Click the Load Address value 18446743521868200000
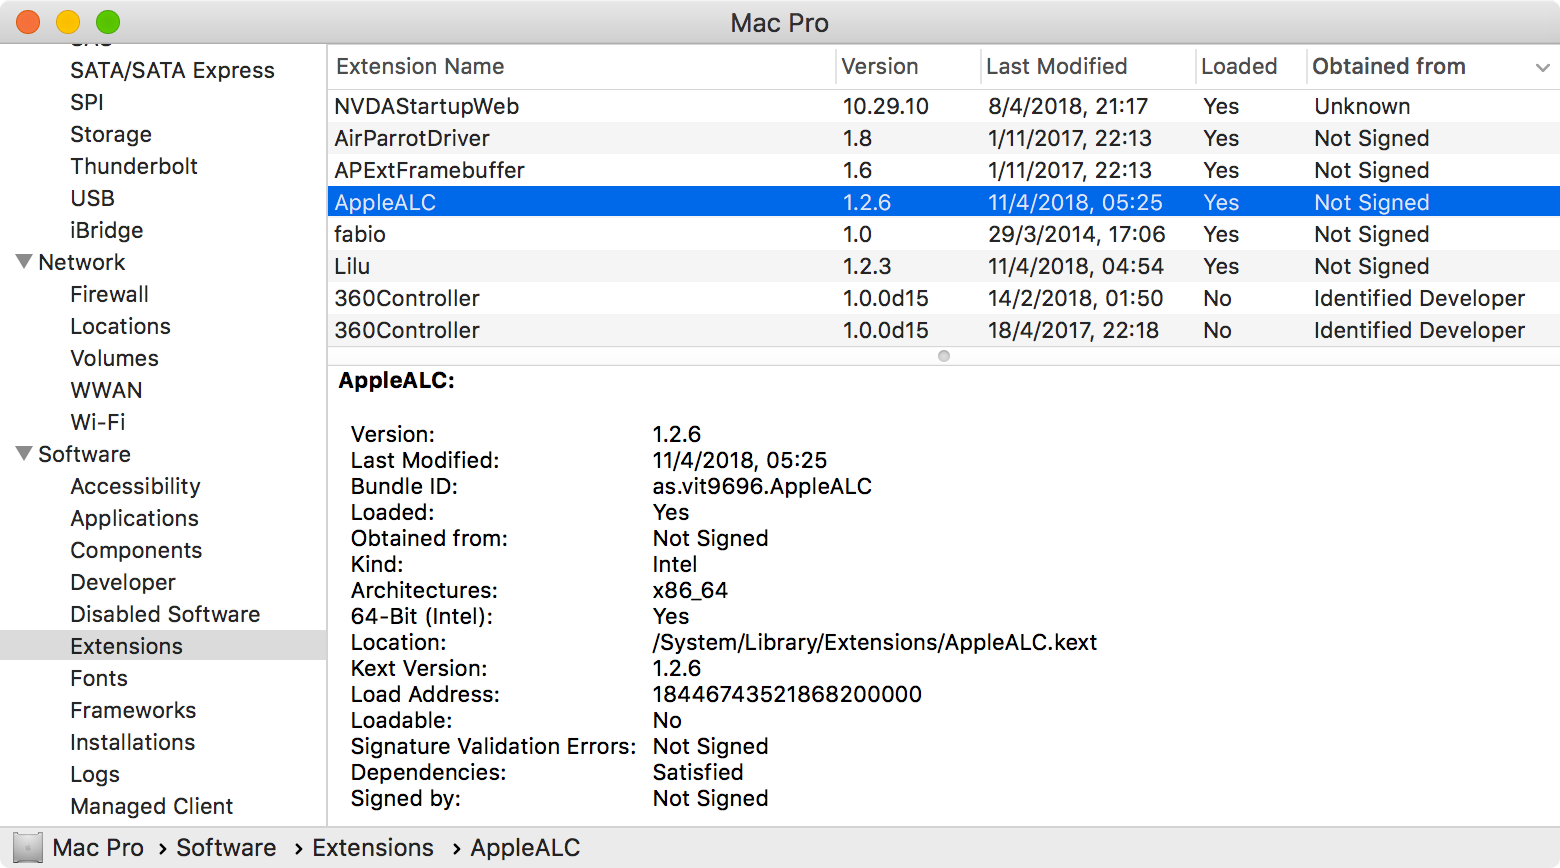 click(x=787, y=694)
